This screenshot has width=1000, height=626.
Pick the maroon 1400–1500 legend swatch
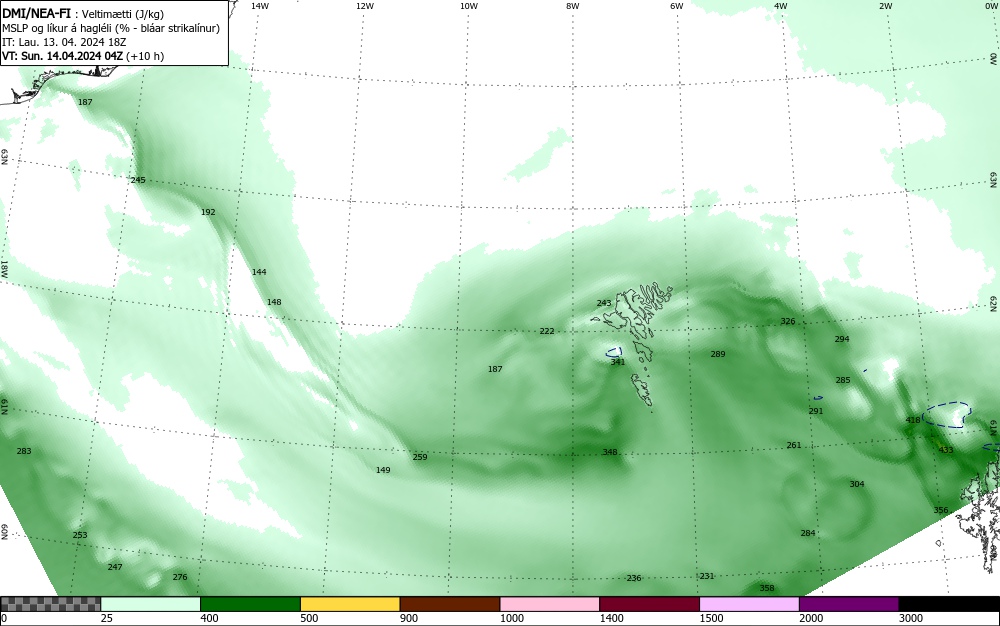[x=649, y=604]
